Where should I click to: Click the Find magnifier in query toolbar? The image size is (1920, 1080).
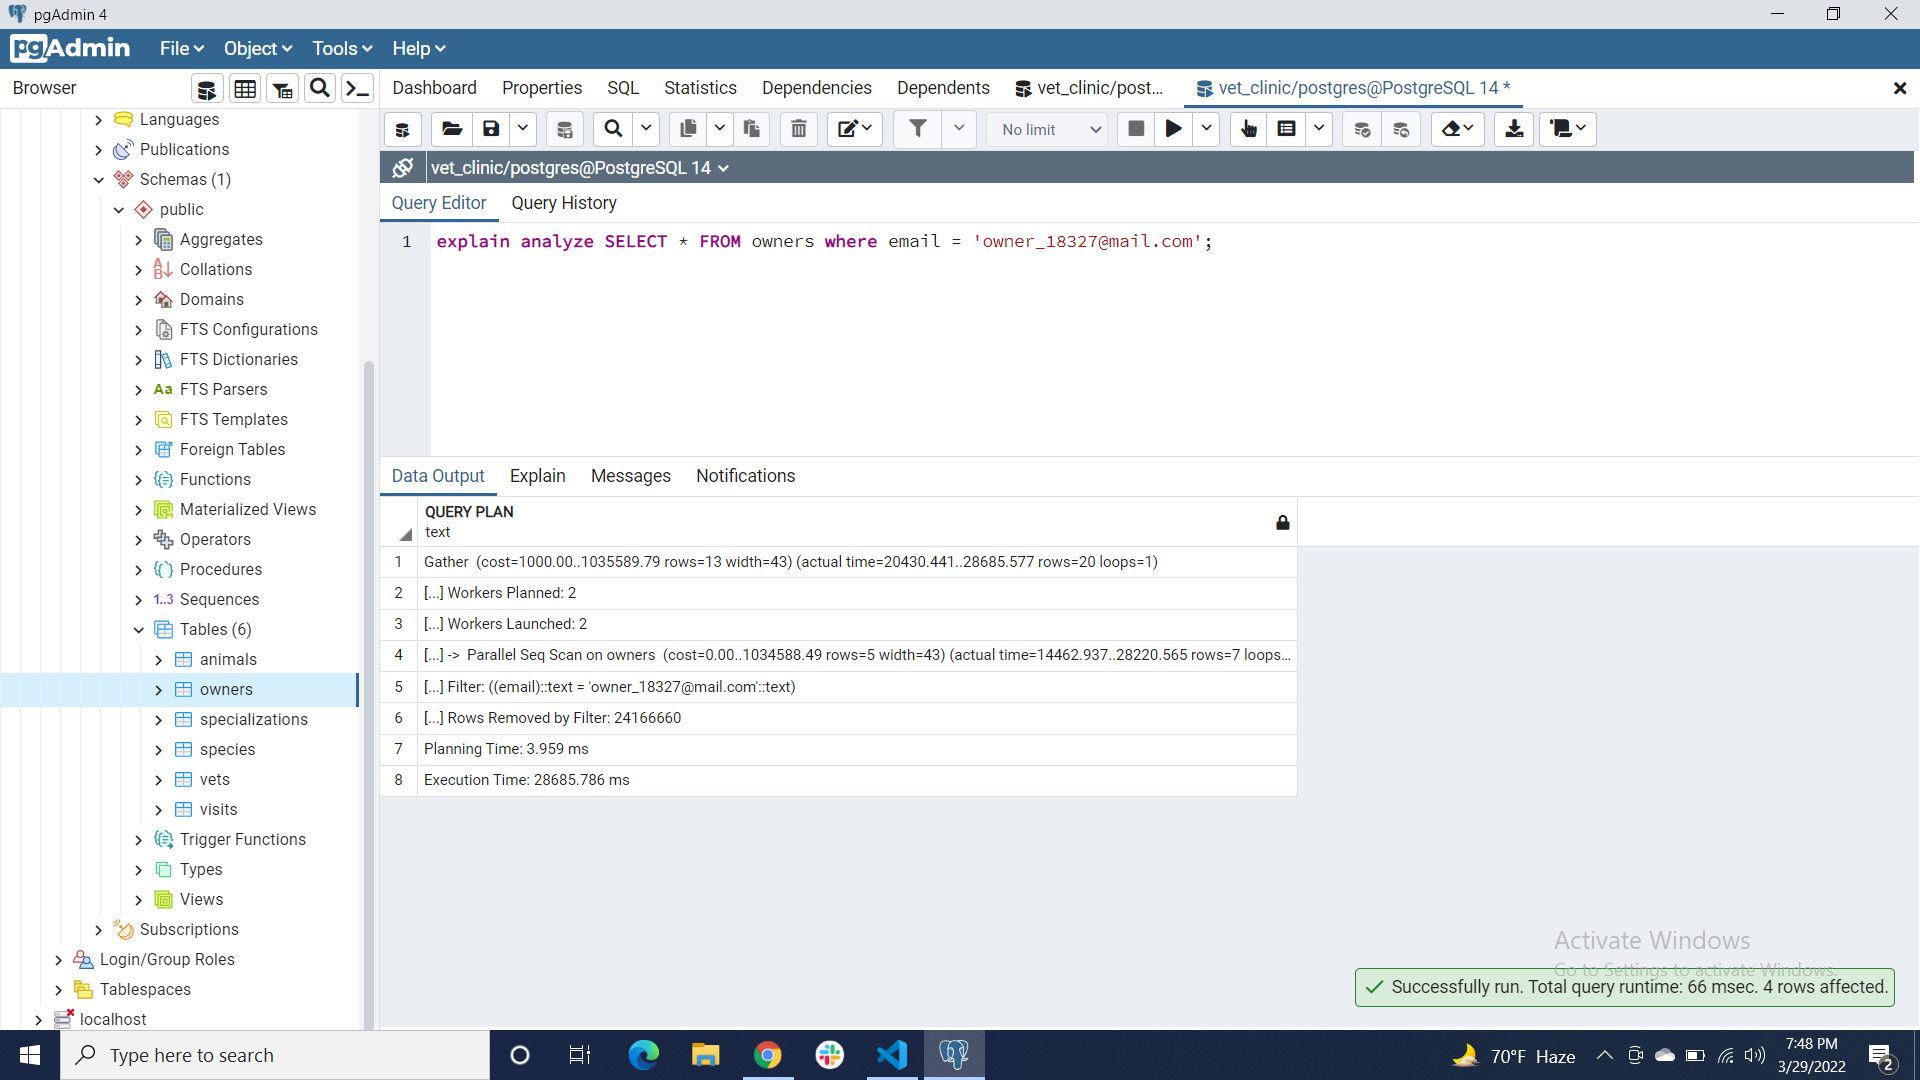click(x=613, y=129)
